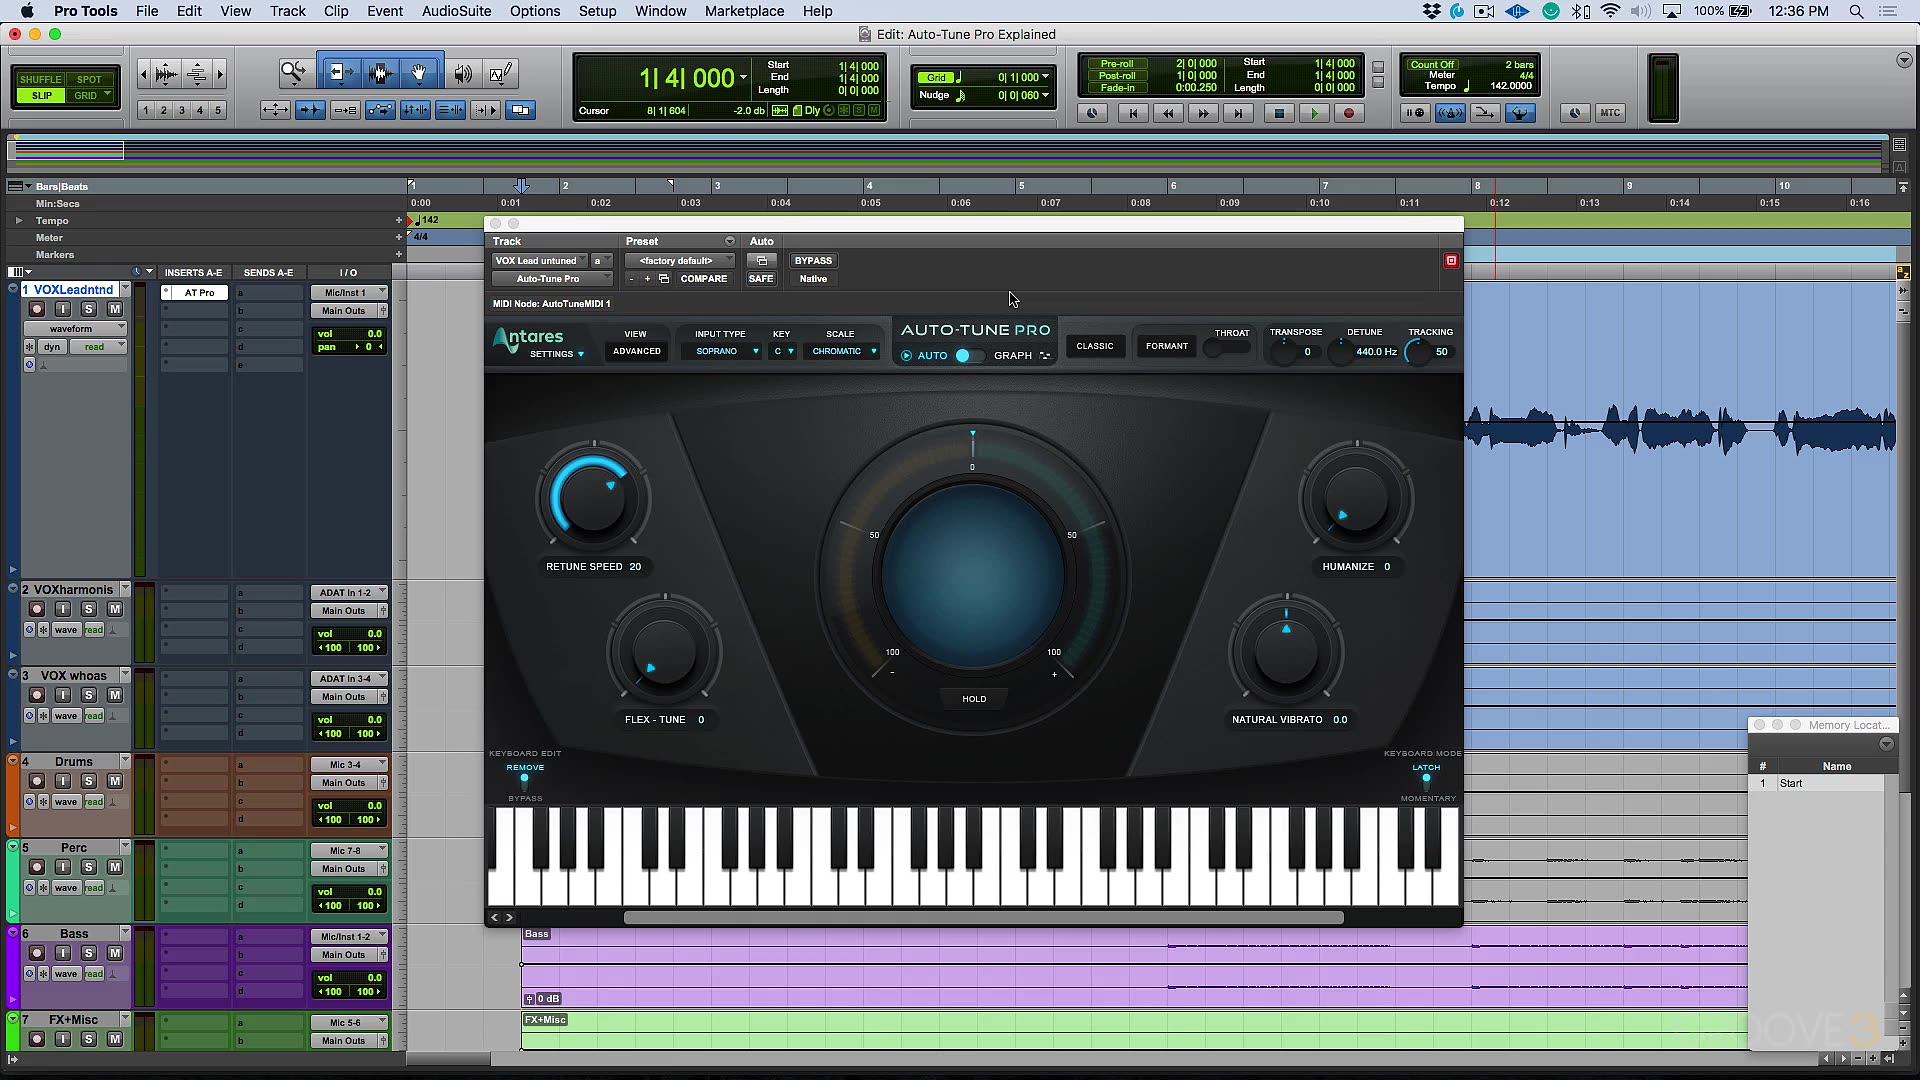1920x1080 pixels.
Task: Mute the Drums track
Action: pos(115,781)
